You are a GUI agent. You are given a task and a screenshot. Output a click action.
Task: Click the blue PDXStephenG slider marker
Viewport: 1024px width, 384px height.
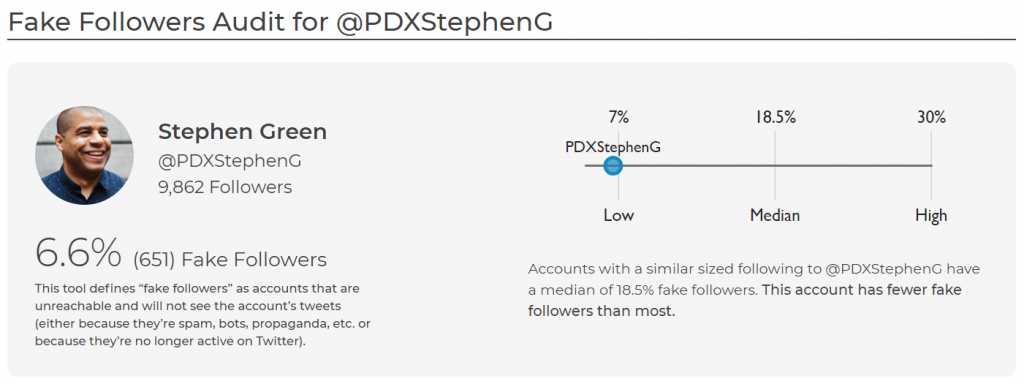613,166
